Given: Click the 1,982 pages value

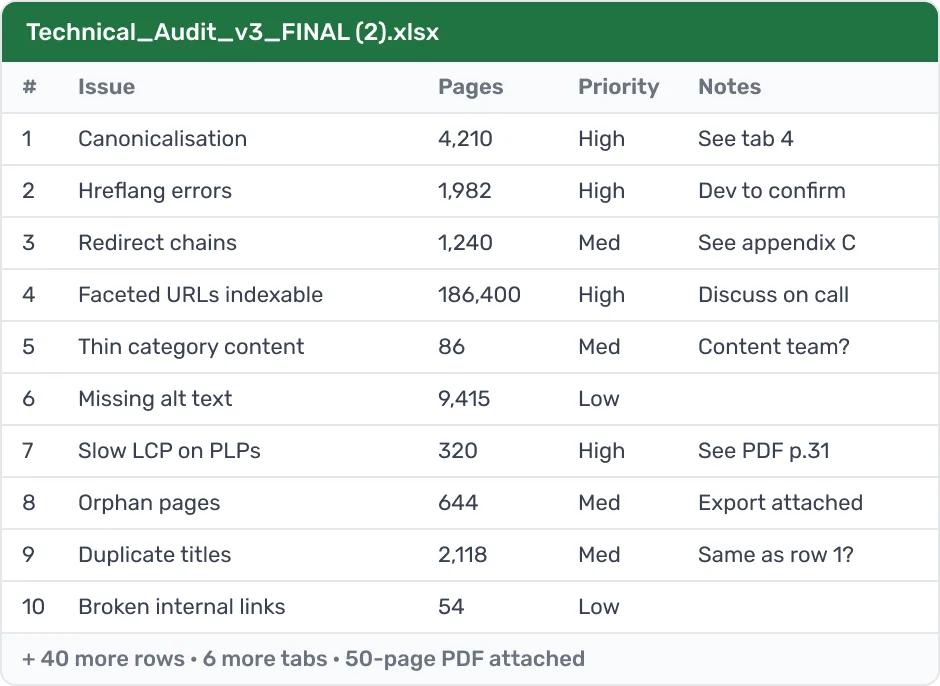Looking at the screenshot, I should click(465, 191).
